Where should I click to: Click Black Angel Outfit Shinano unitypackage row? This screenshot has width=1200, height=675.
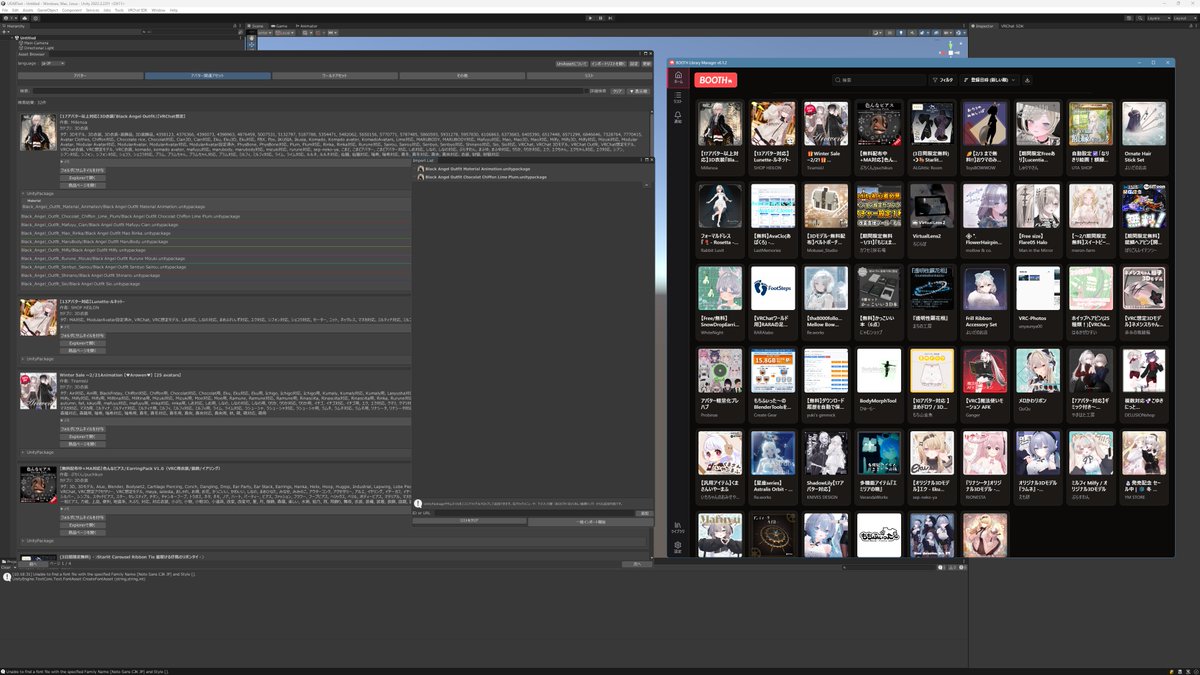tap(215, 275)
